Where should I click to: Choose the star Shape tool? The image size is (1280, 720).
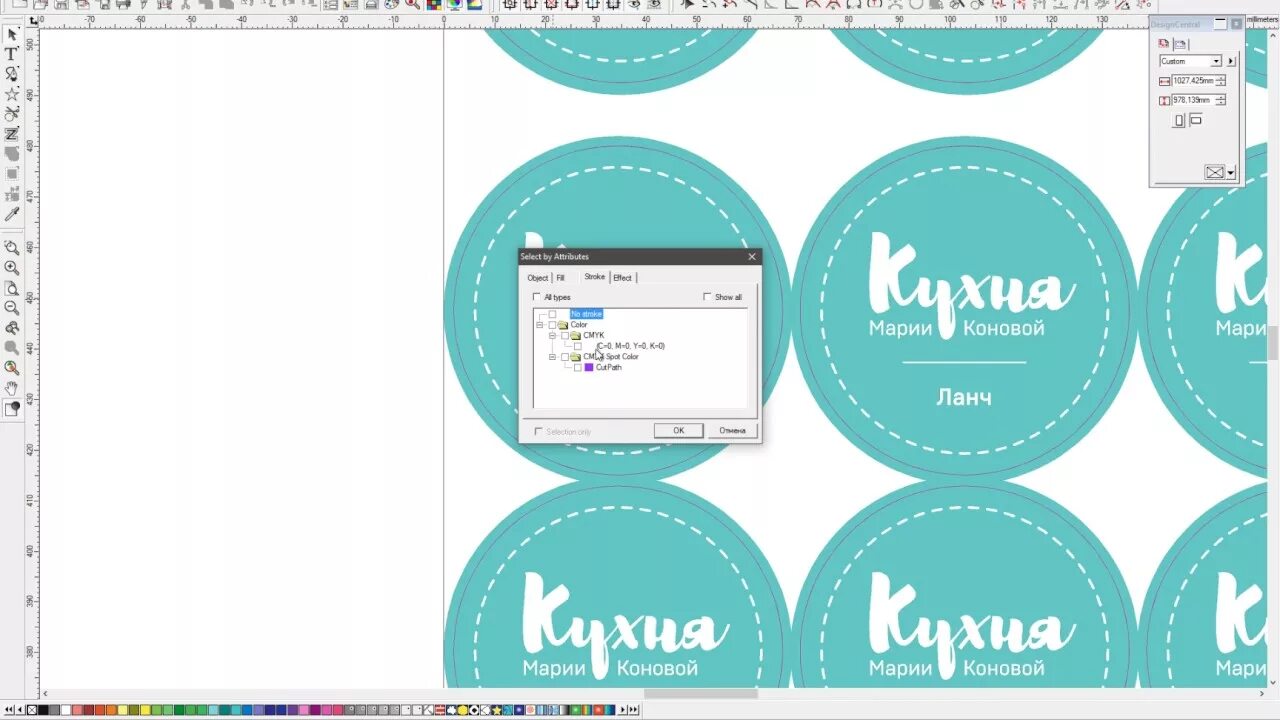coord(12,94)
